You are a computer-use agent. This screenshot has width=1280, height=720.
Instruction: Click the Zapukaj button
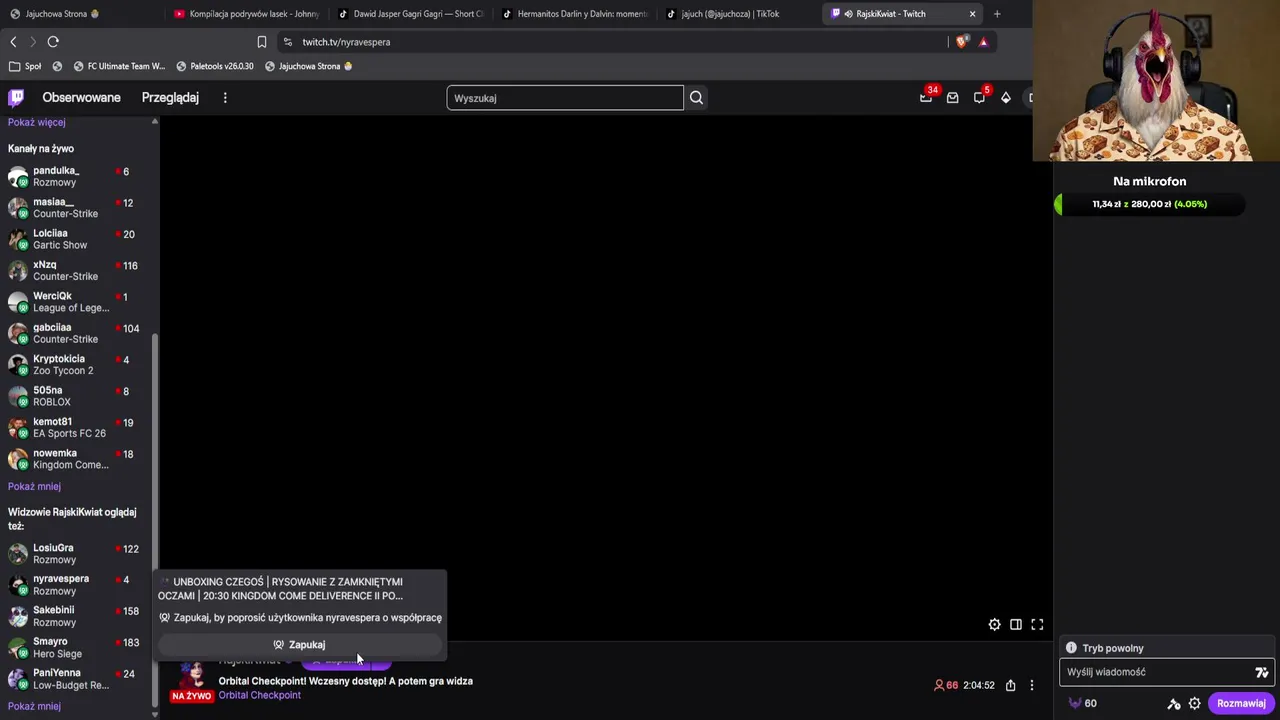299,645
